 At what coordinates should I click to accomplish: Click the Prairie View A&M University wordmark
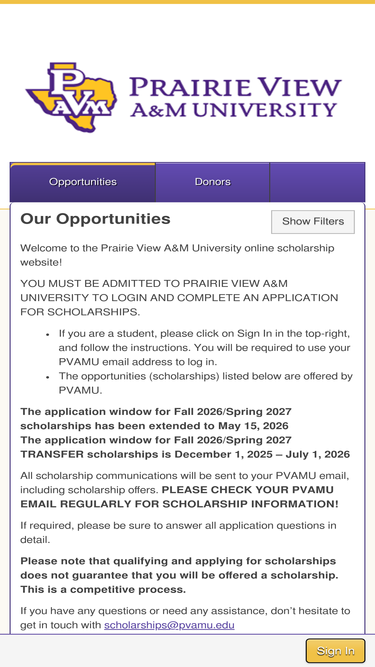[x=236, y=97]
